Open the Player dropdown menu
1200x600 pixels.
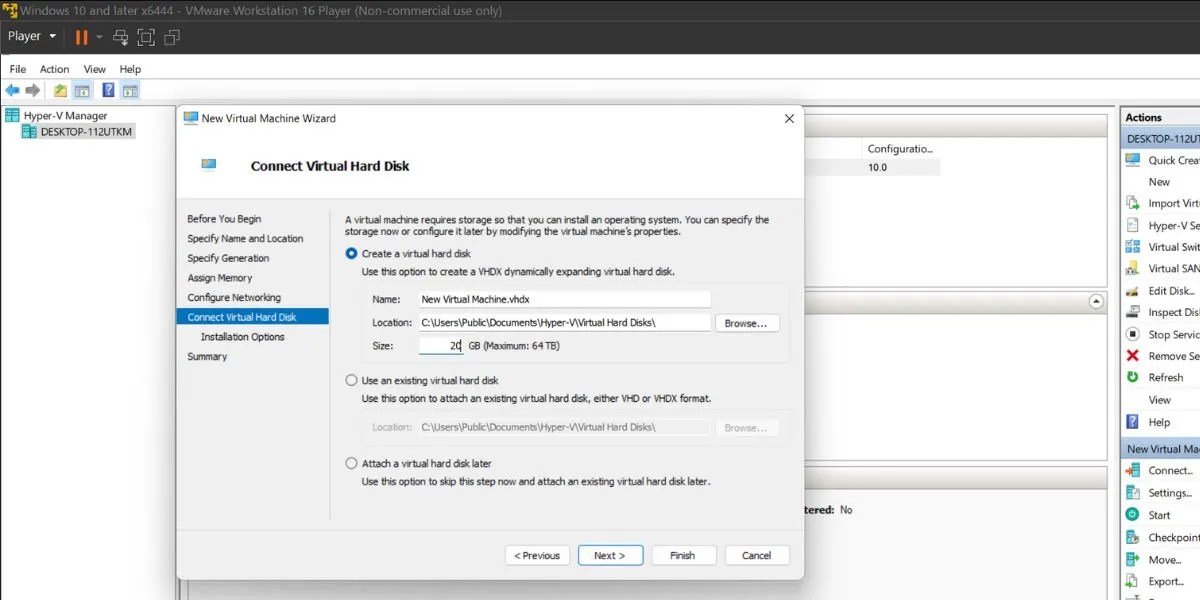[30, 36]
